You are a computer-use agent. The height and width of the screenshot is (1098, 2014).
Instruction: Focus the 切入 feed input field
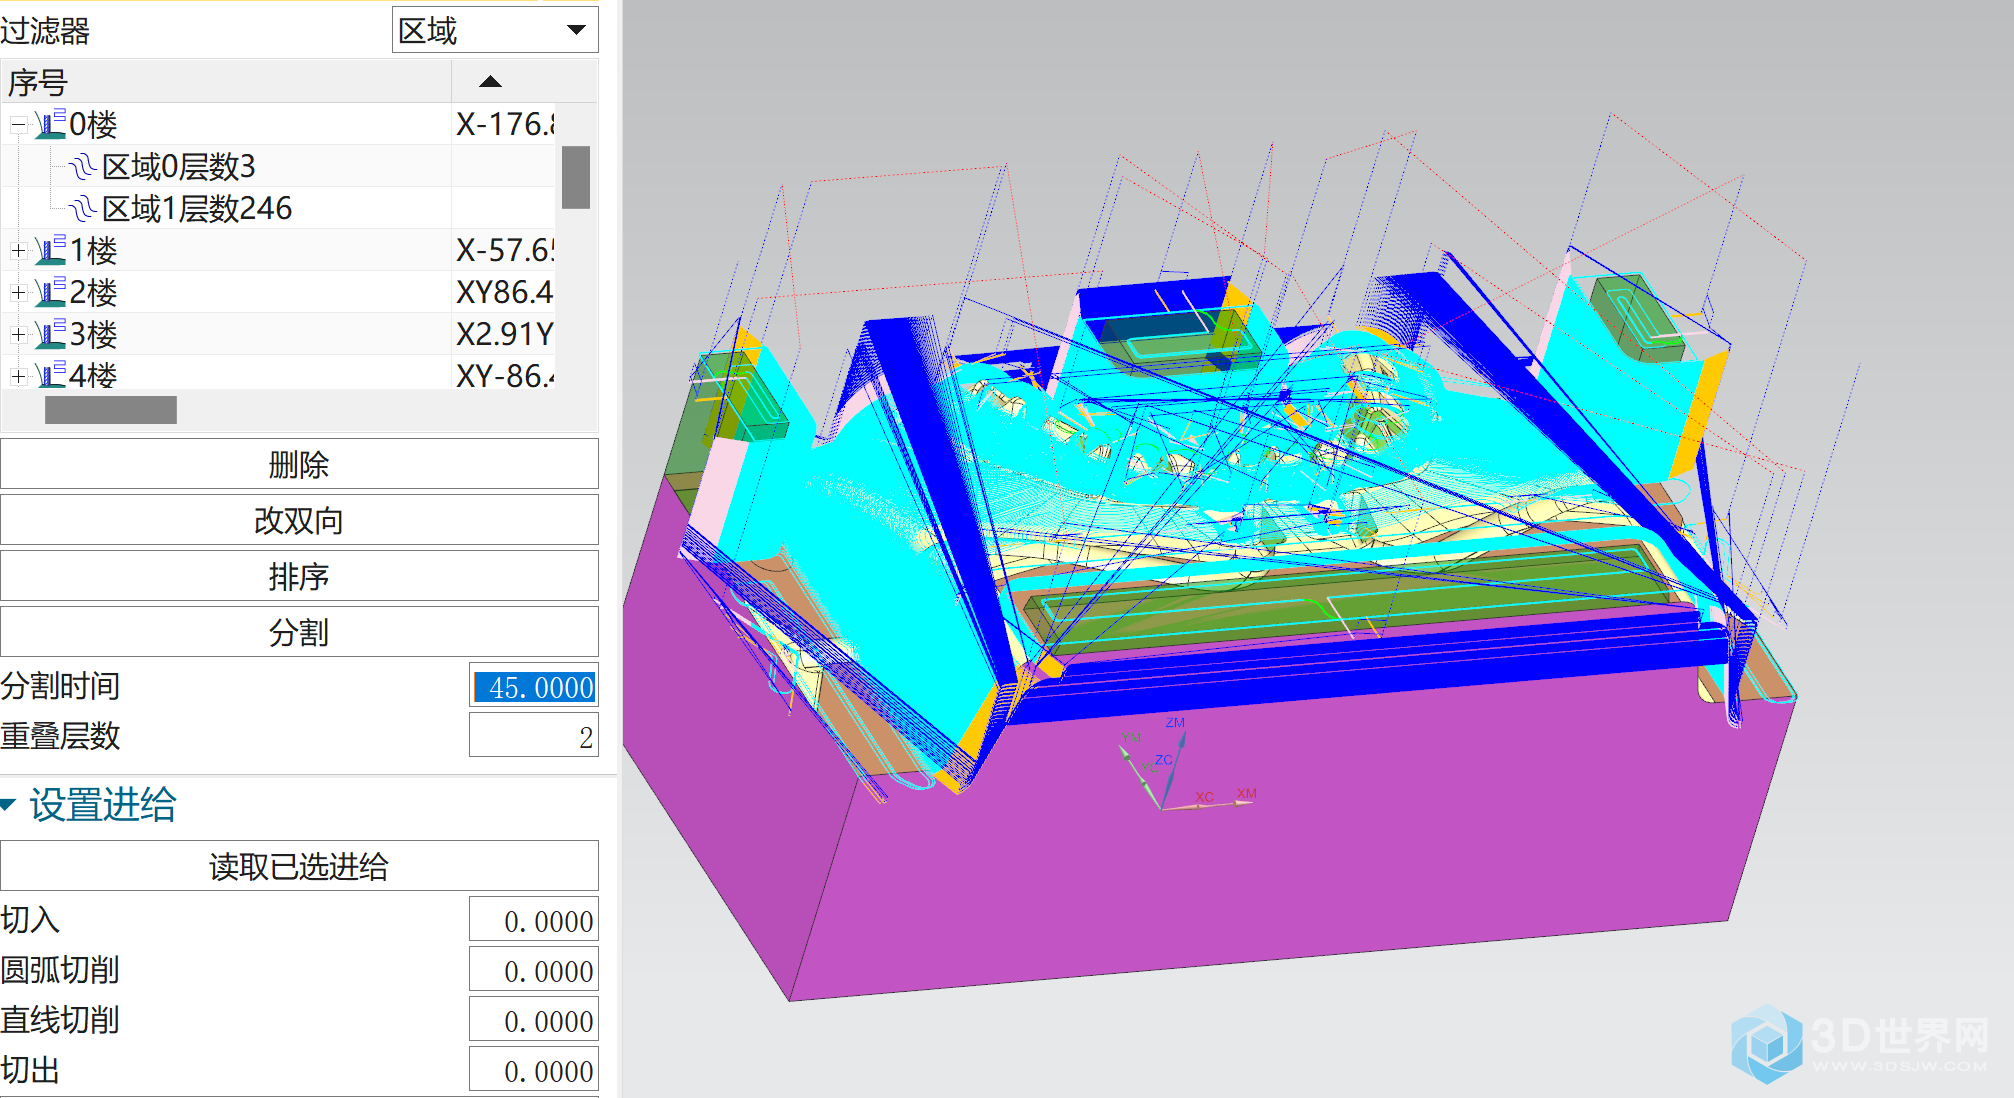point(534,920)
